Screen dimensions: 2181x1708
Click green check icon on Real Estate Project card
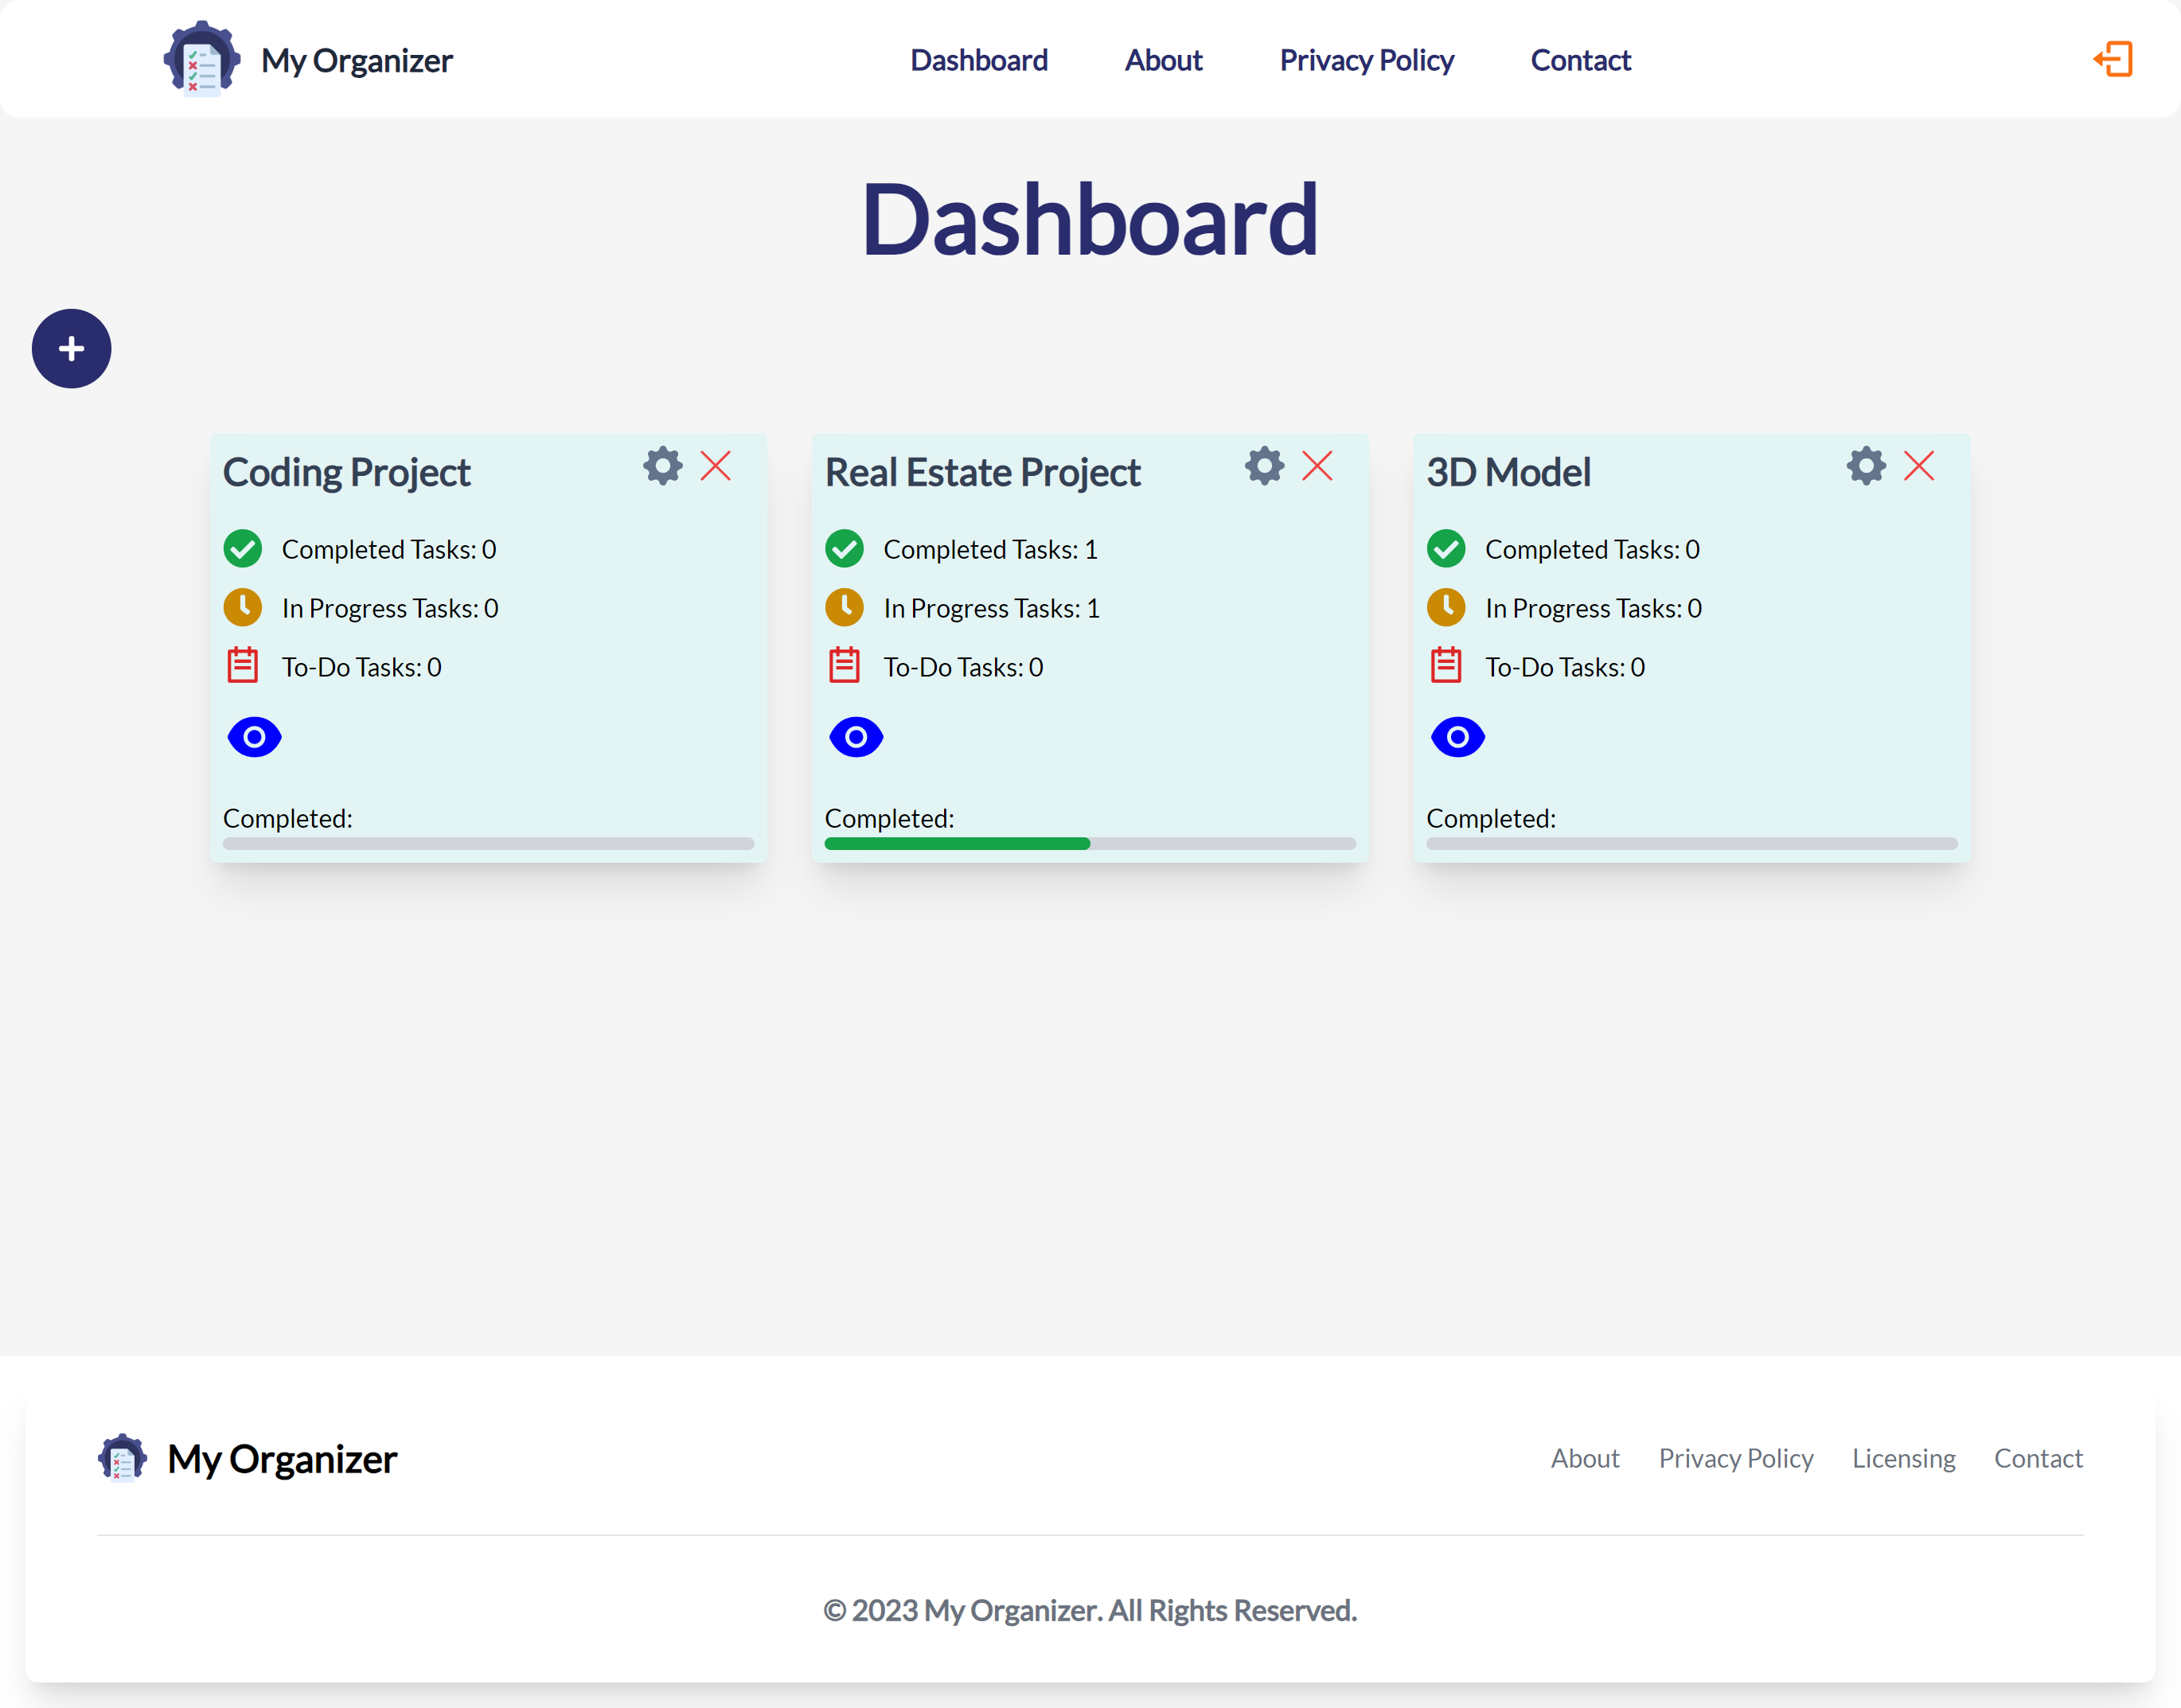tap(845, 549)
